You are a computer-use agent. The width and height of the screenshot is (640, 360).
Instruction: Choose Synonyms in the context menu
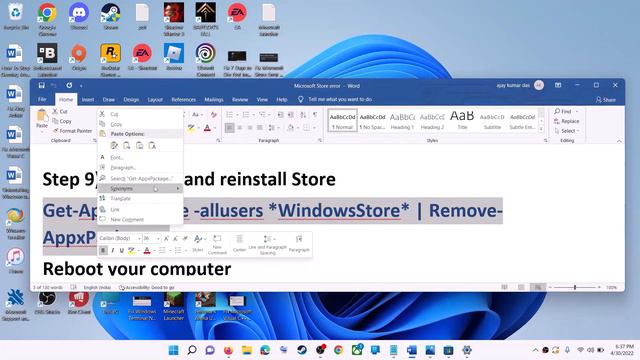coord(140,189)
